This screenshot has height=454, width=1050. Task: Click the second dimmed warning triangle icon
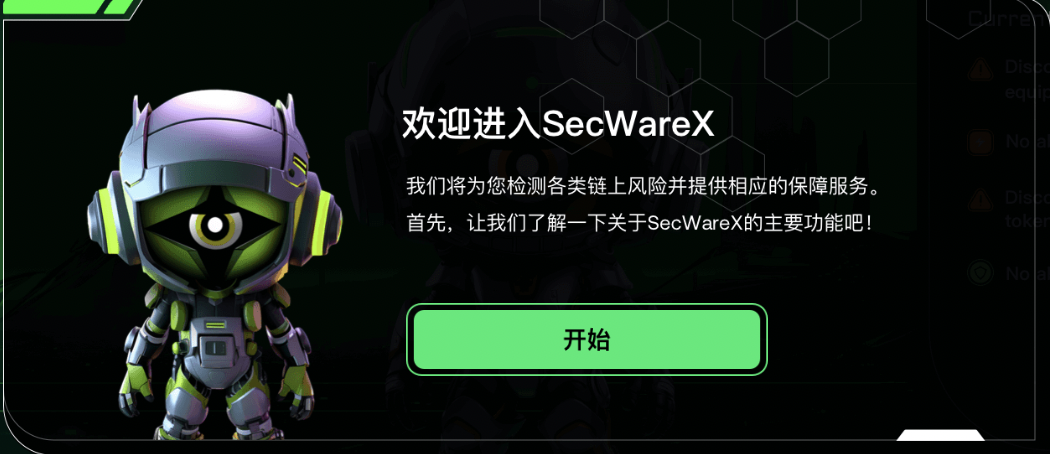tap(980, 199)
